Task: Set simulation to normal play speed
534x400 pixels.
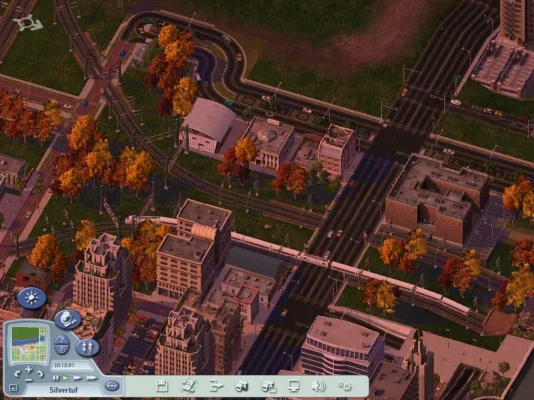Action: click(x=65, y=378)
